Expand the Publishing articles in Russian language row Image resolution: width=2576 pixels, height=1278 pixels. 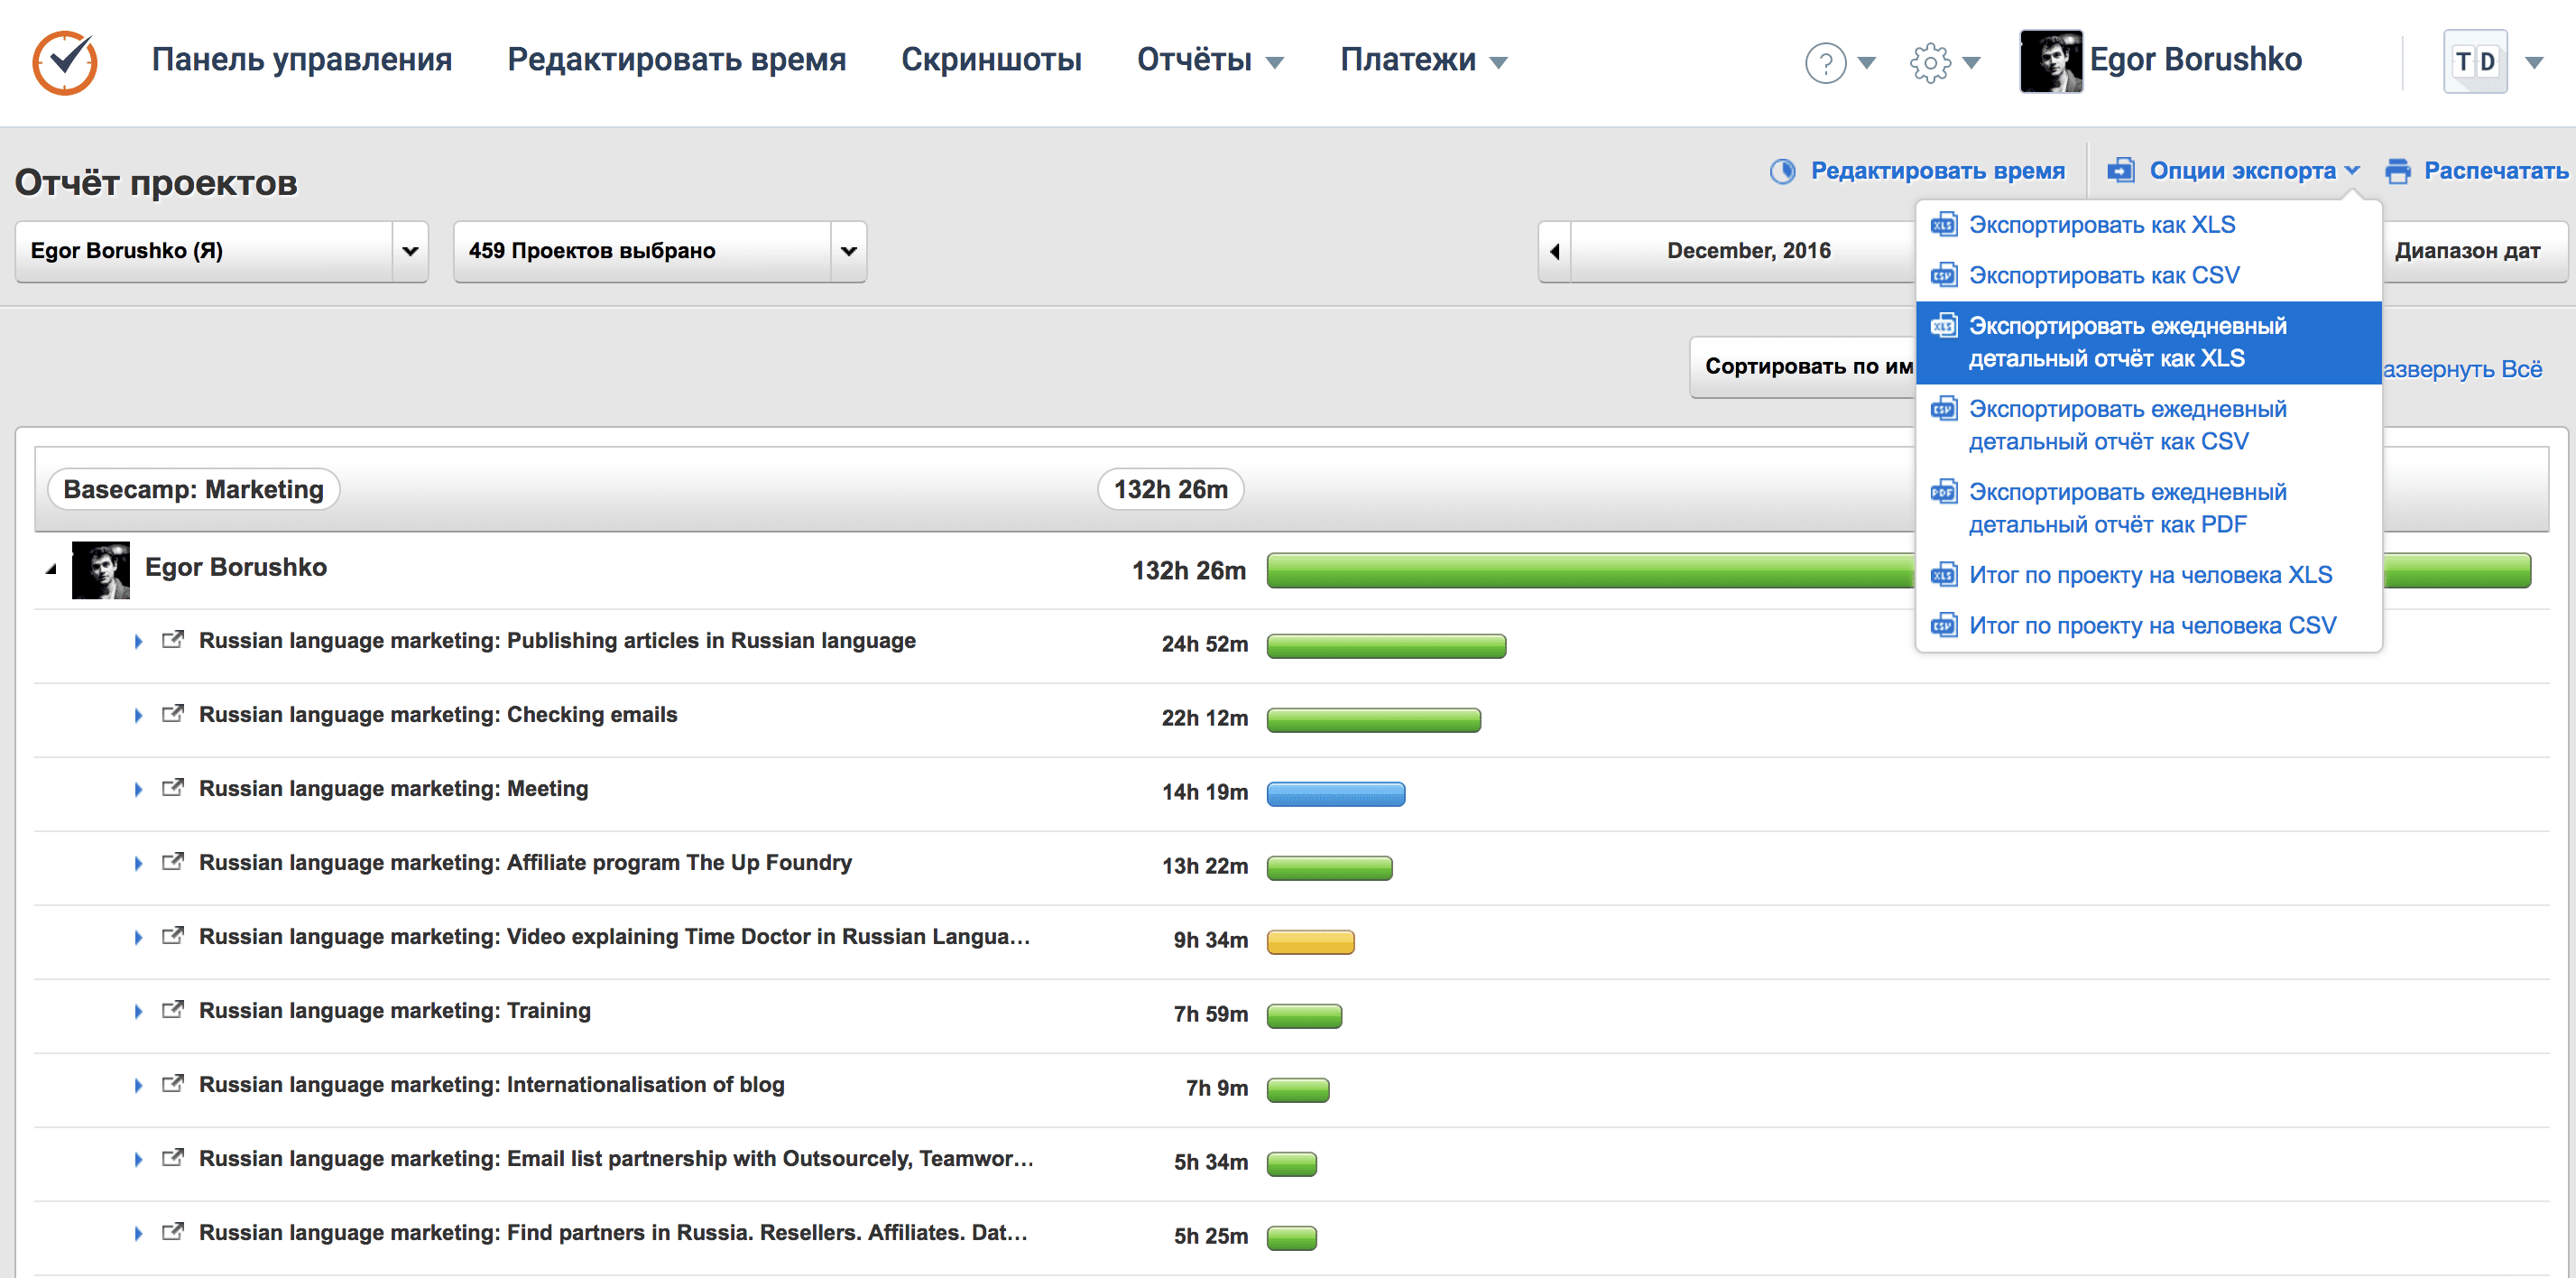click(x=138, y=641)
